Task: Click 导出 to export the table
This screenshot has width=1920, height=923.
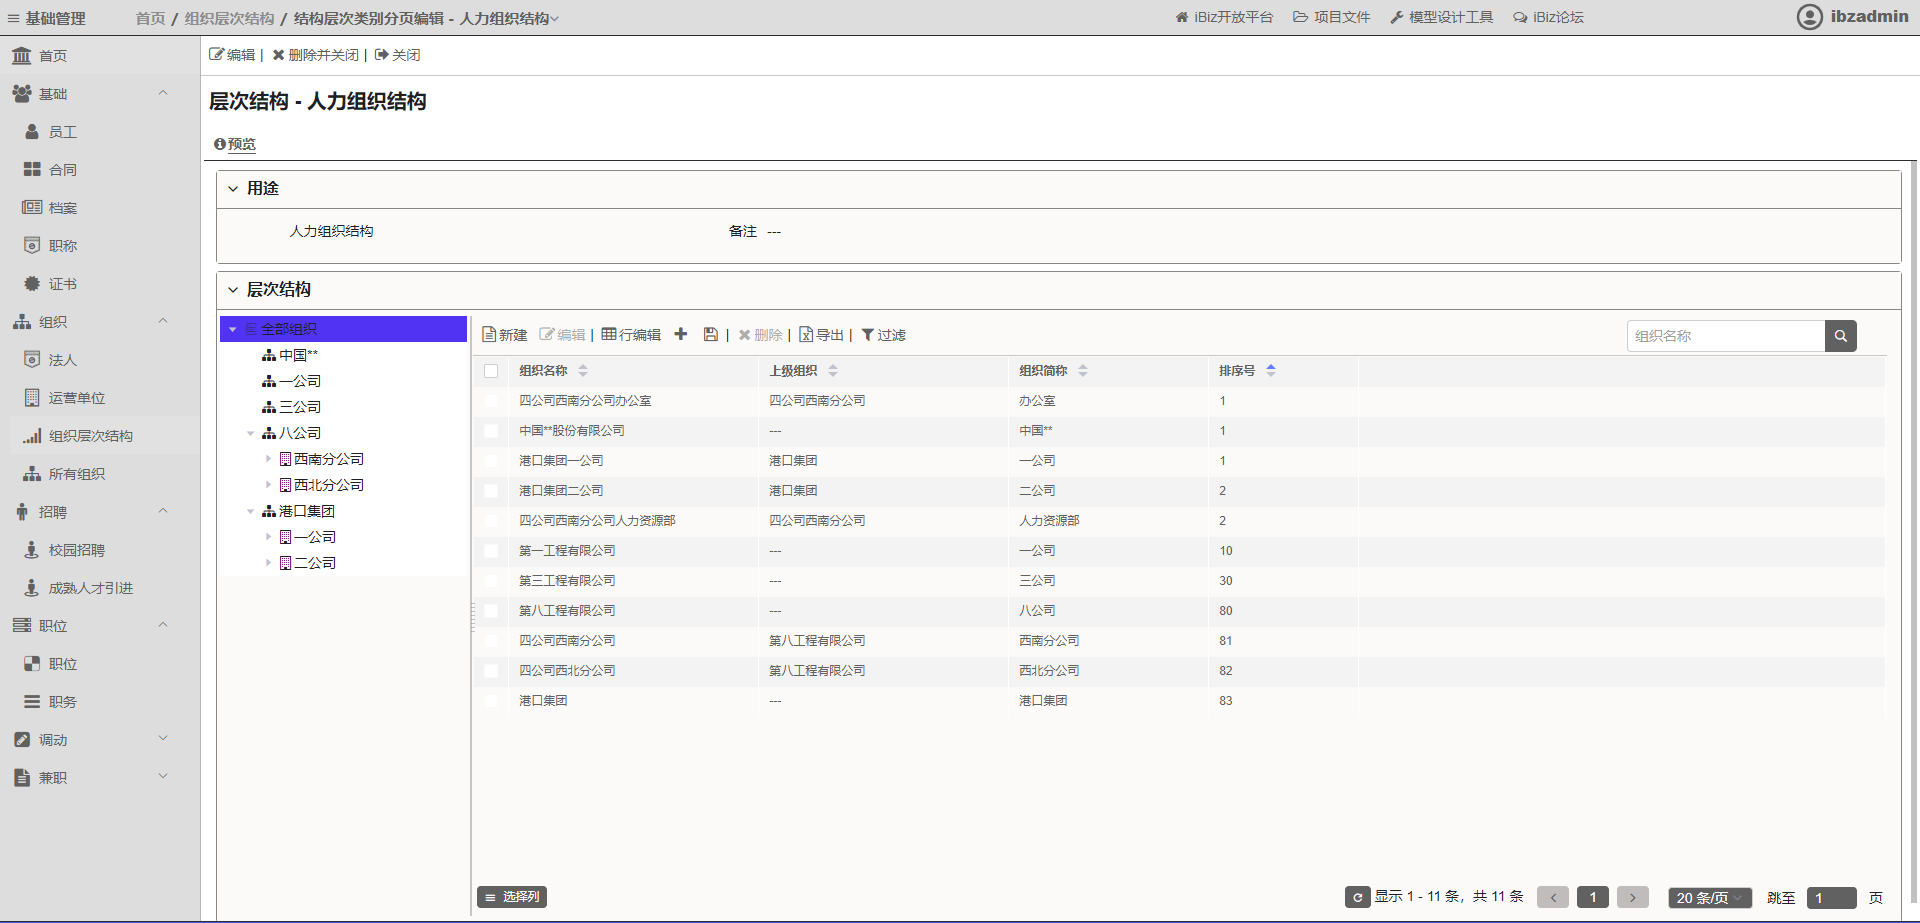Action: coord(821,335)
